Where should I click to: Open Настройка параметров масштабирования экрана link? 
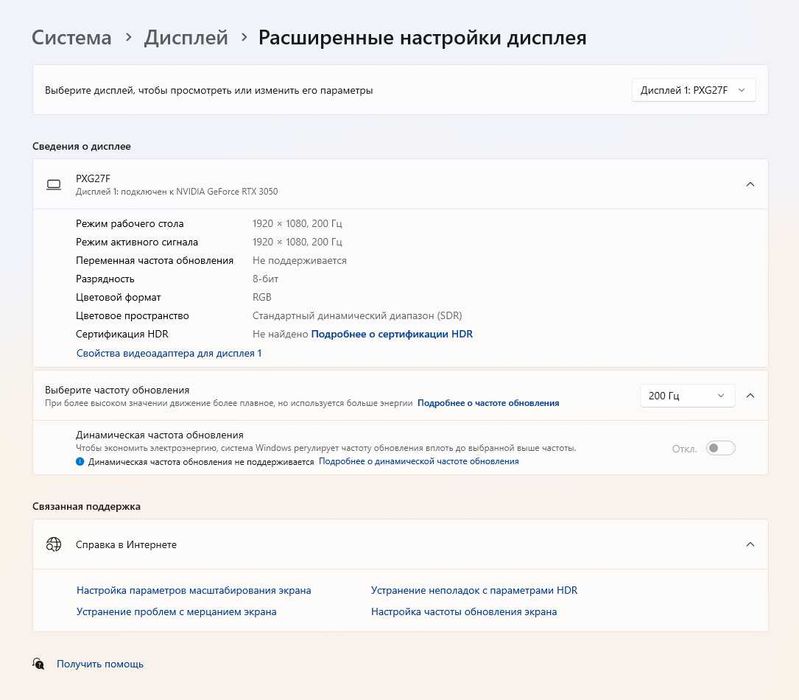(194, 590)
